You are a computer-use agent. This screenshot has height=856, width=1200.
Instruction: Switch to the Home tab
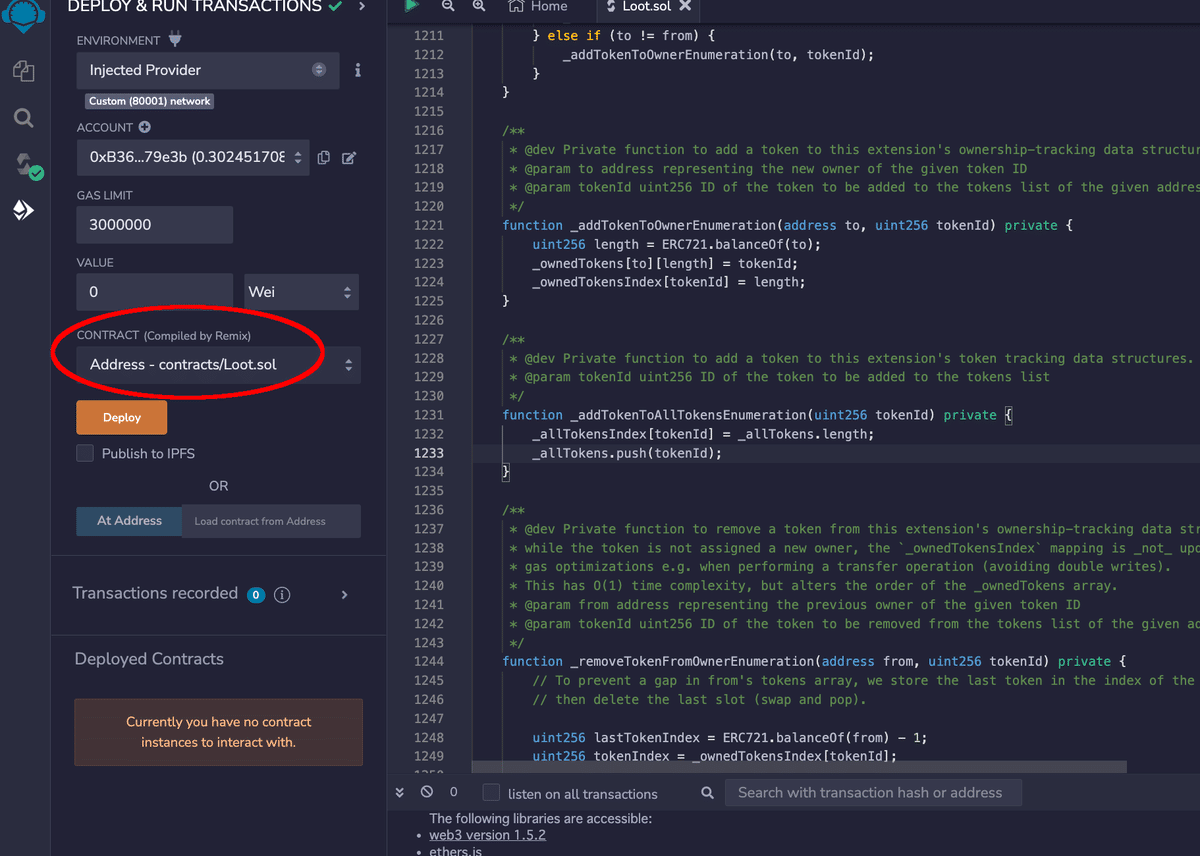click(538, 6)
